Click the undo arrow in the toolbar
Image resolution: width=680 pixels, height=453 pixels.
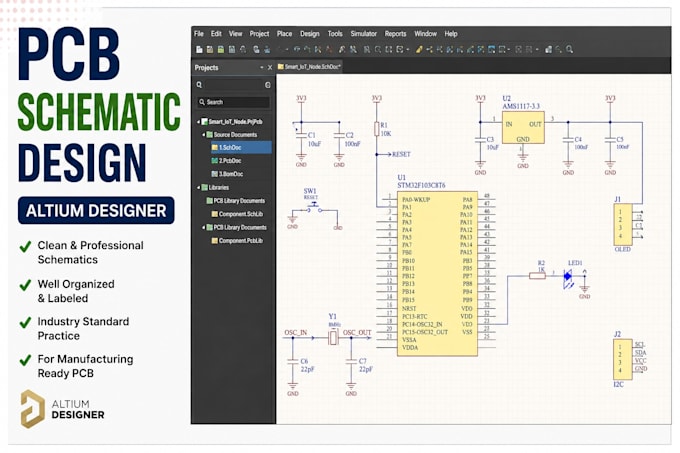tap(297, 49)
